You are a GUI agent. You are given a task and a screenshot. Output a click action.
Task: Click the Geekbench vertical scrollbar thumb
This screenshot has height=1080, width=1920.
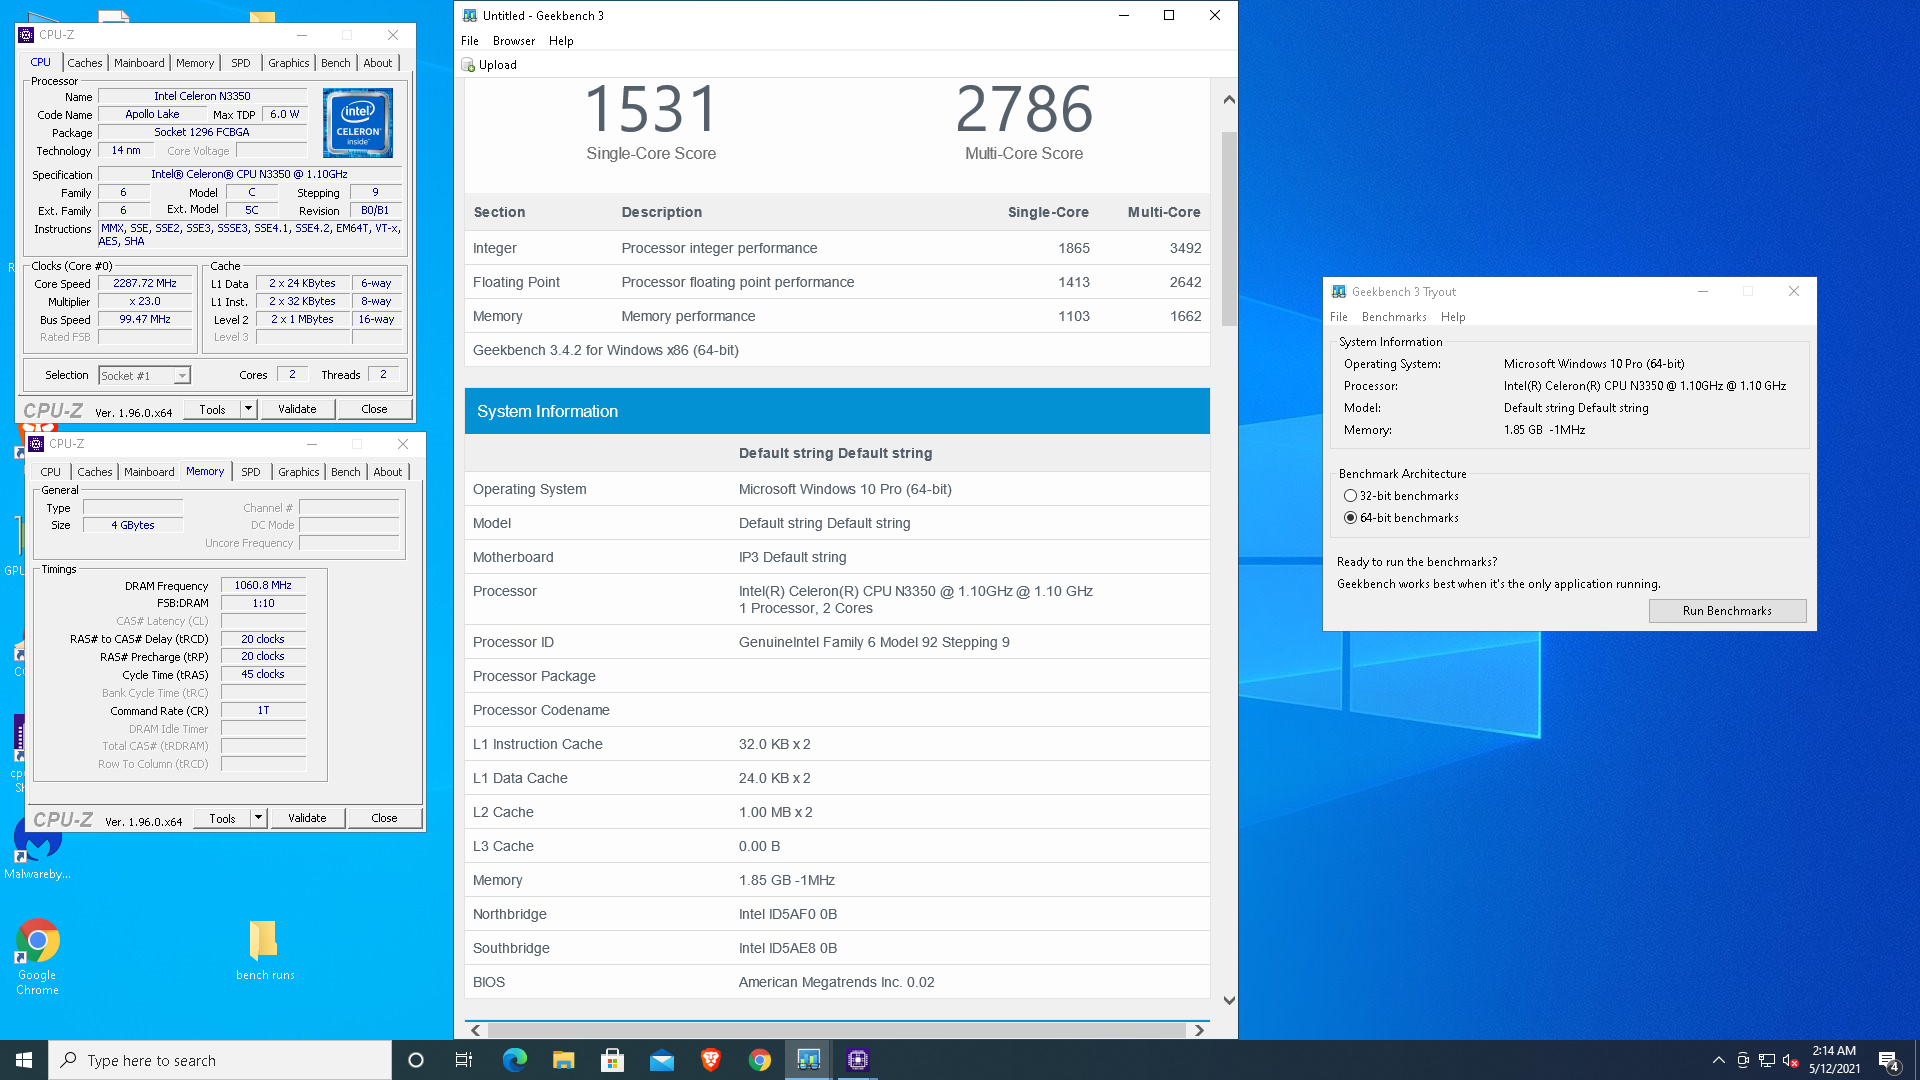coord(1229,228)
